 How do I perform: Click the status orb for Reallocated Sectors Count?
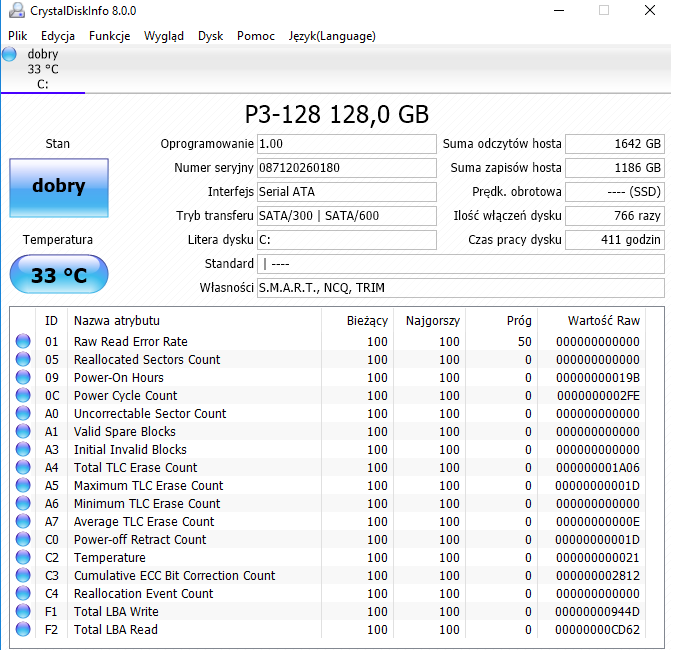pyautogui.click(x=23, y=359)
